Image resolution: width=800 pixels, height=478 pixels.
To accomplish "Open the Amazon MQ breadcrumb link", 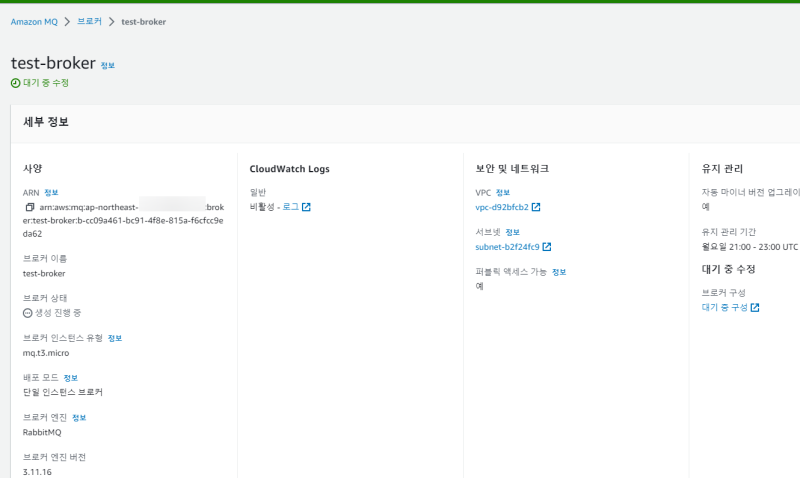I will coord(34,22).
